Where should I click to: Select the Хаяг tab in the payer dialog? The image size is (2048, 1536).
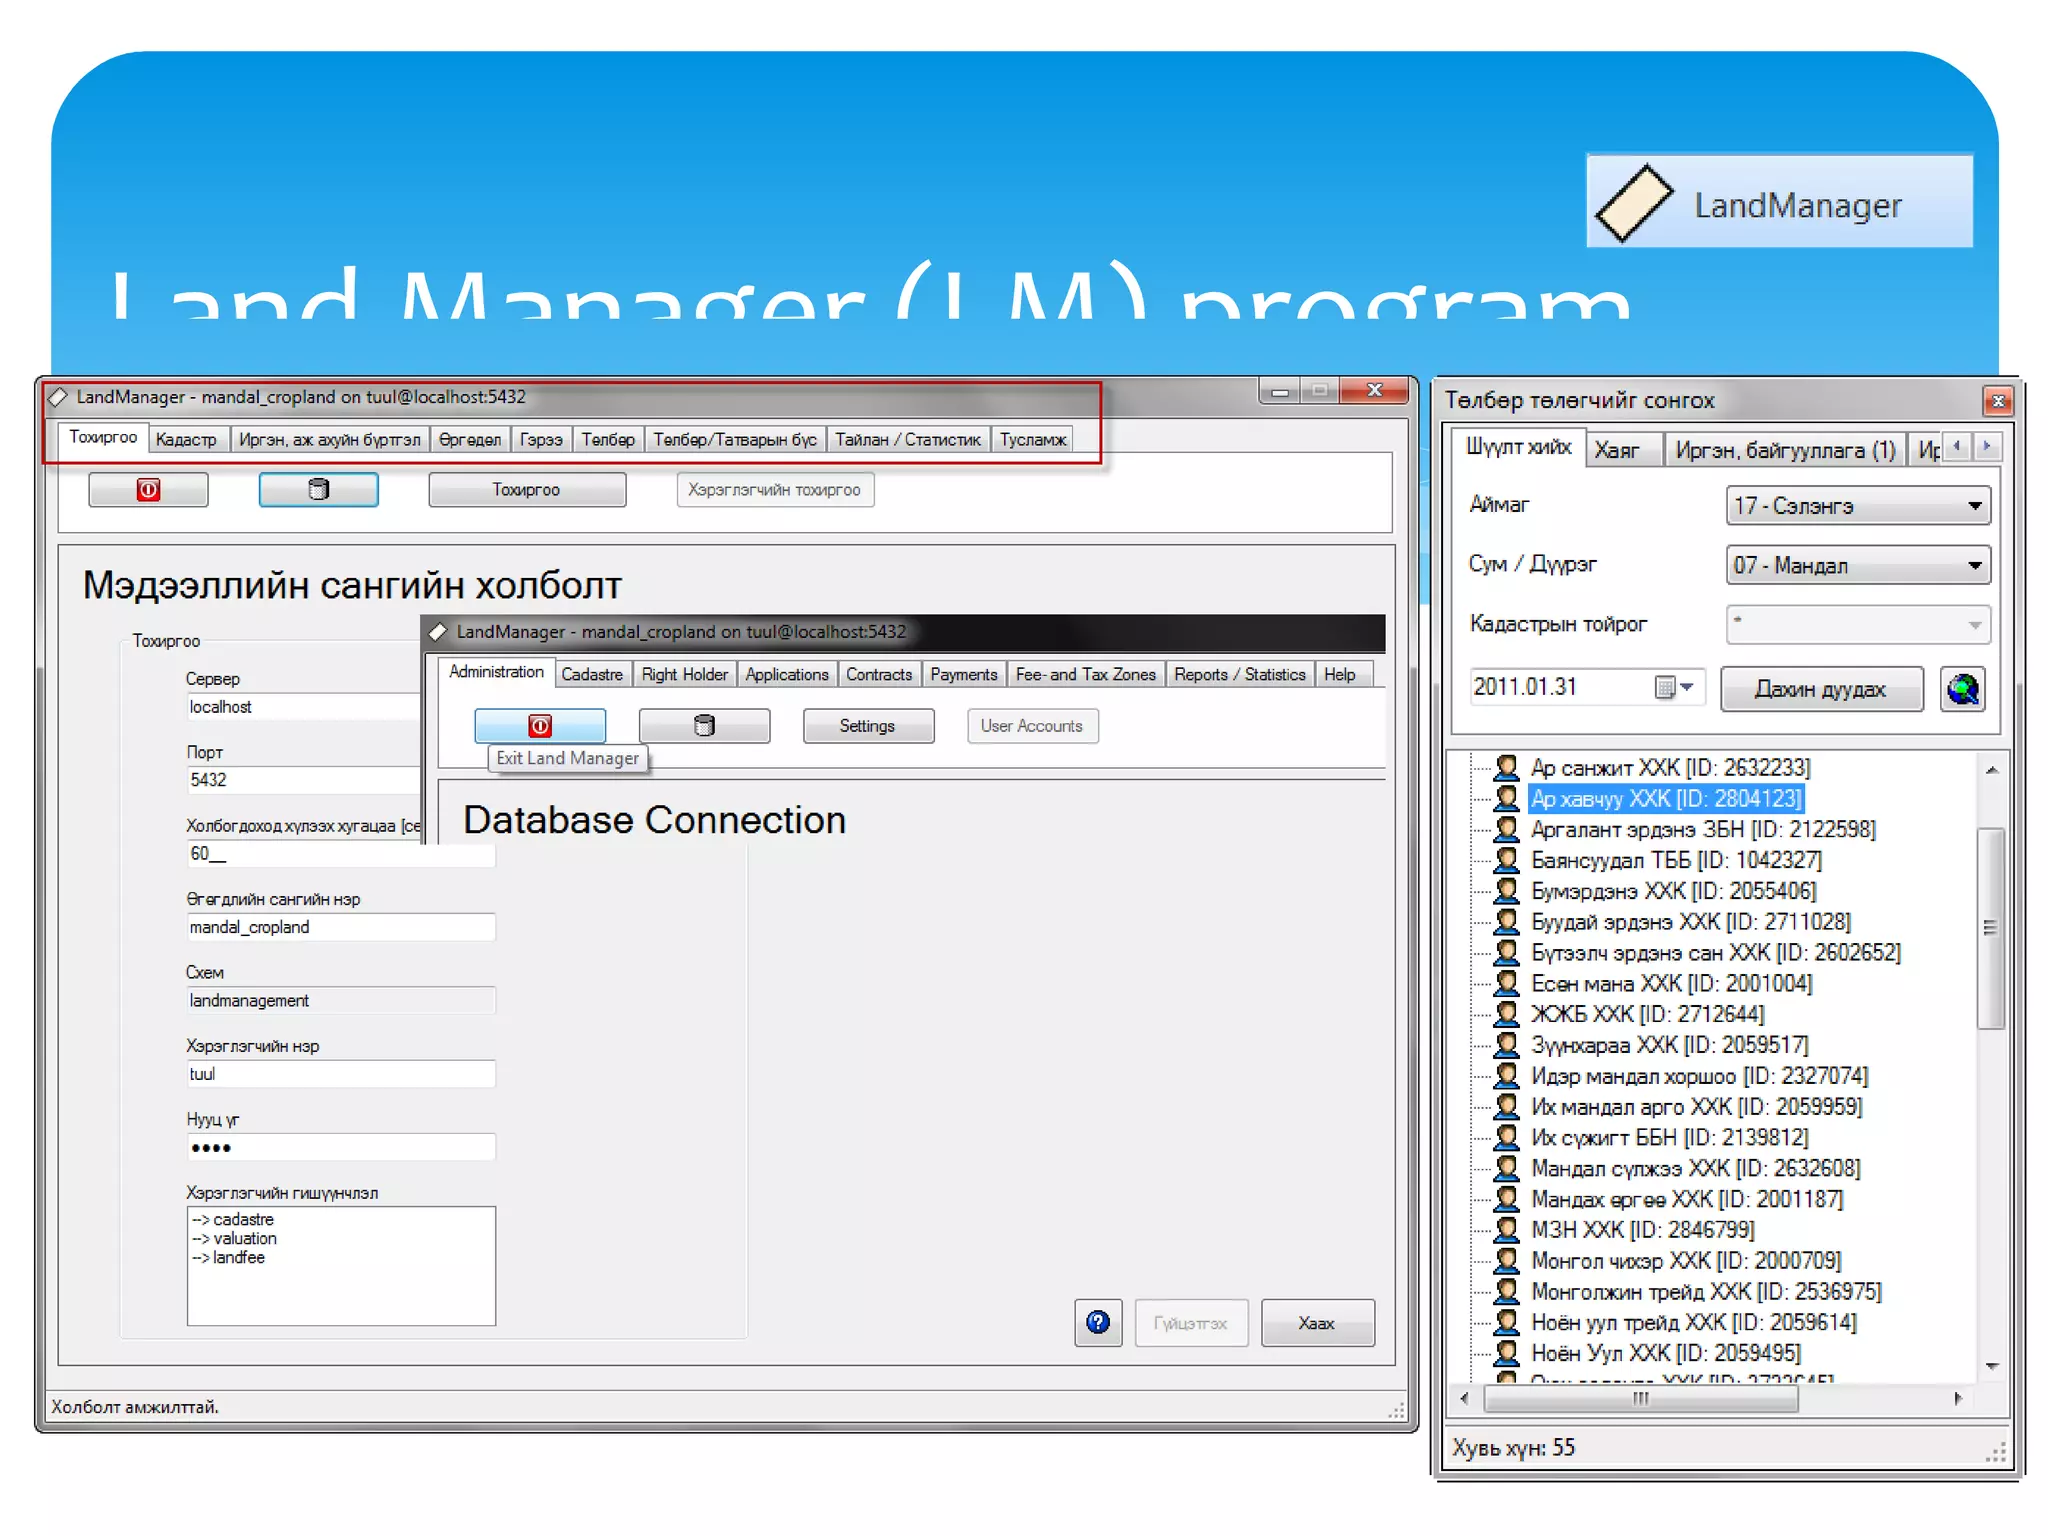tap(1617, 450)
